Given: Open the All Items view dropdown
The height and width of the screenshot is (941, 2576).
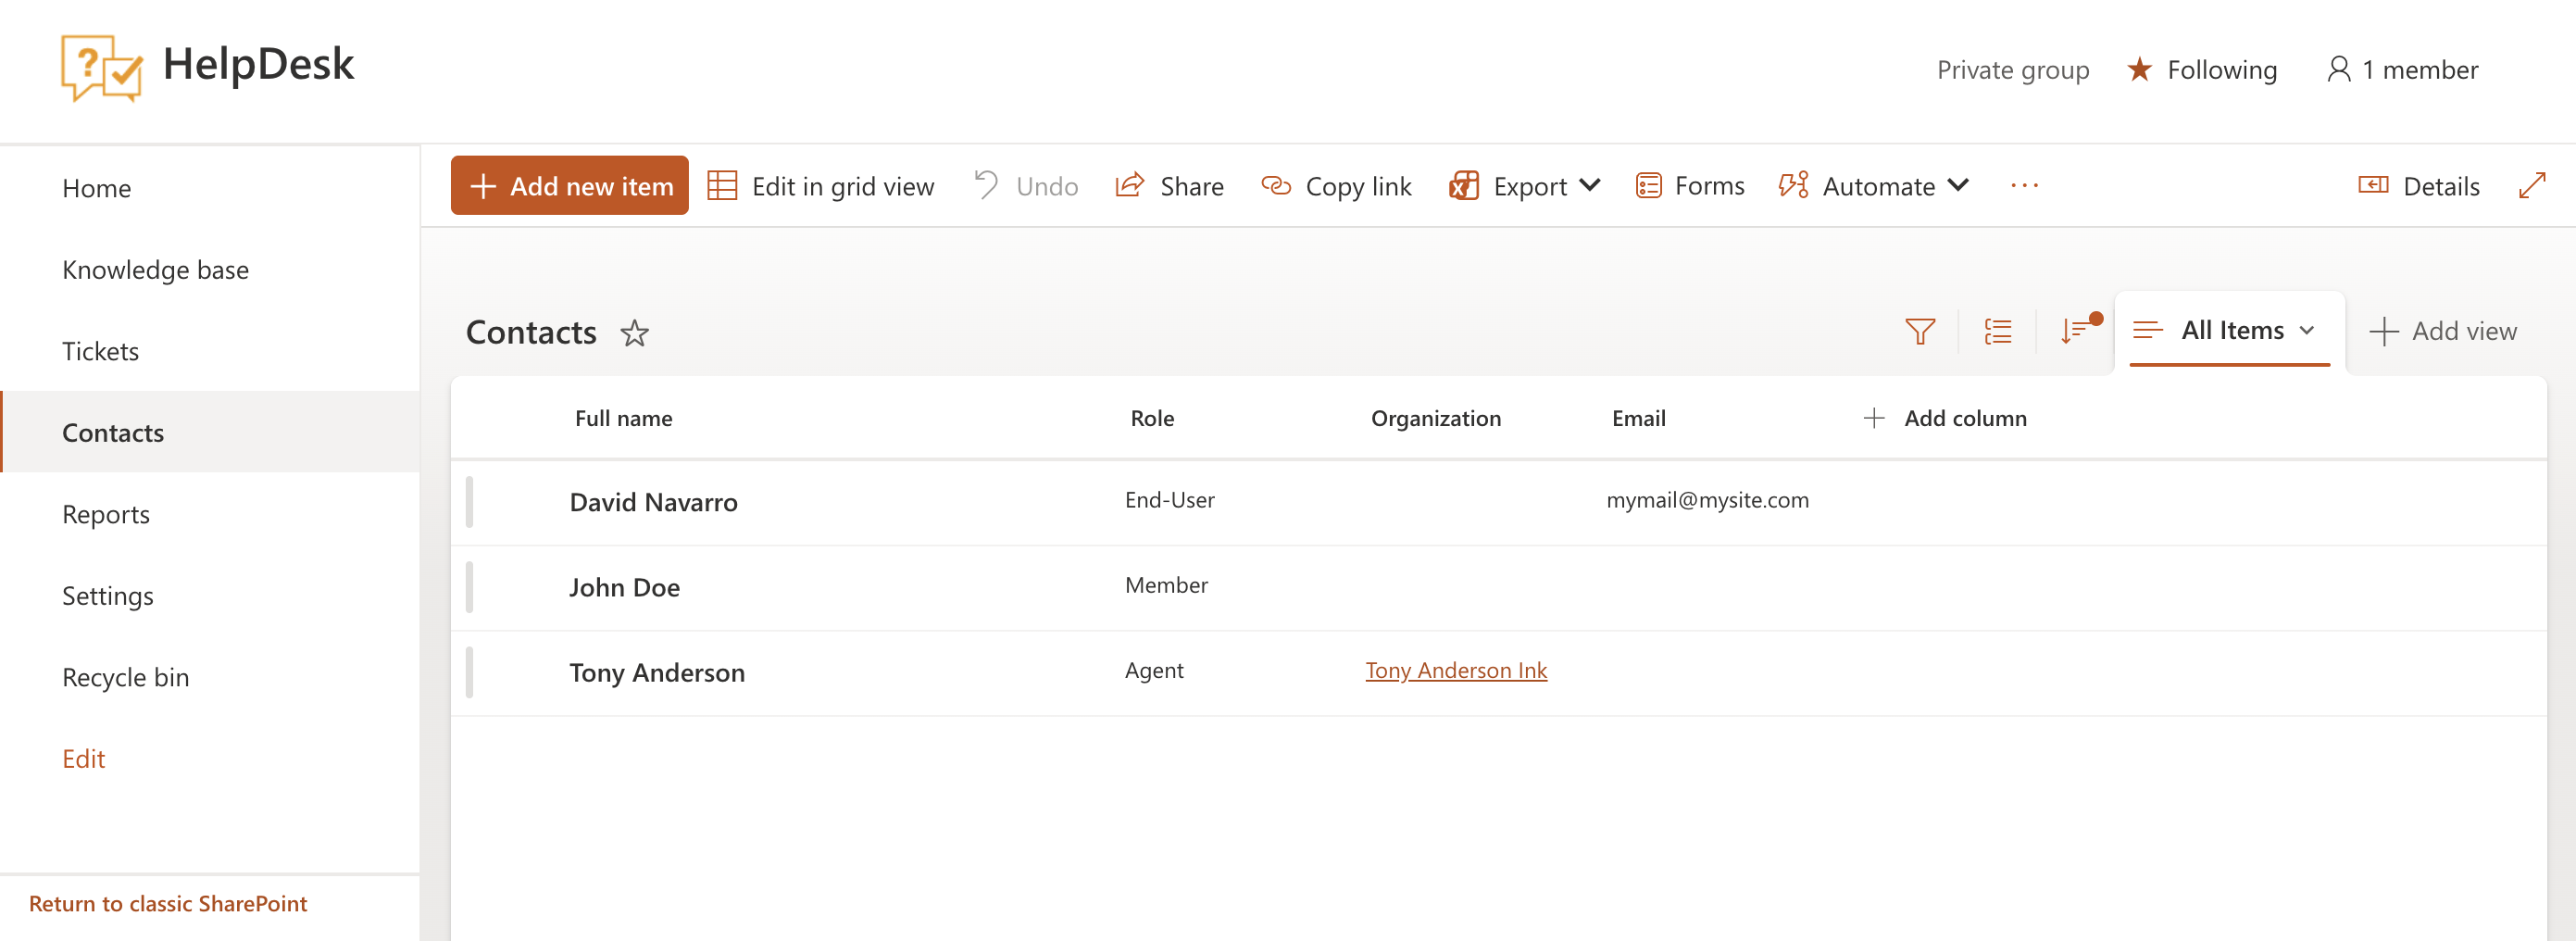Looking at the screenshot, I should (x=2230, y=331).
